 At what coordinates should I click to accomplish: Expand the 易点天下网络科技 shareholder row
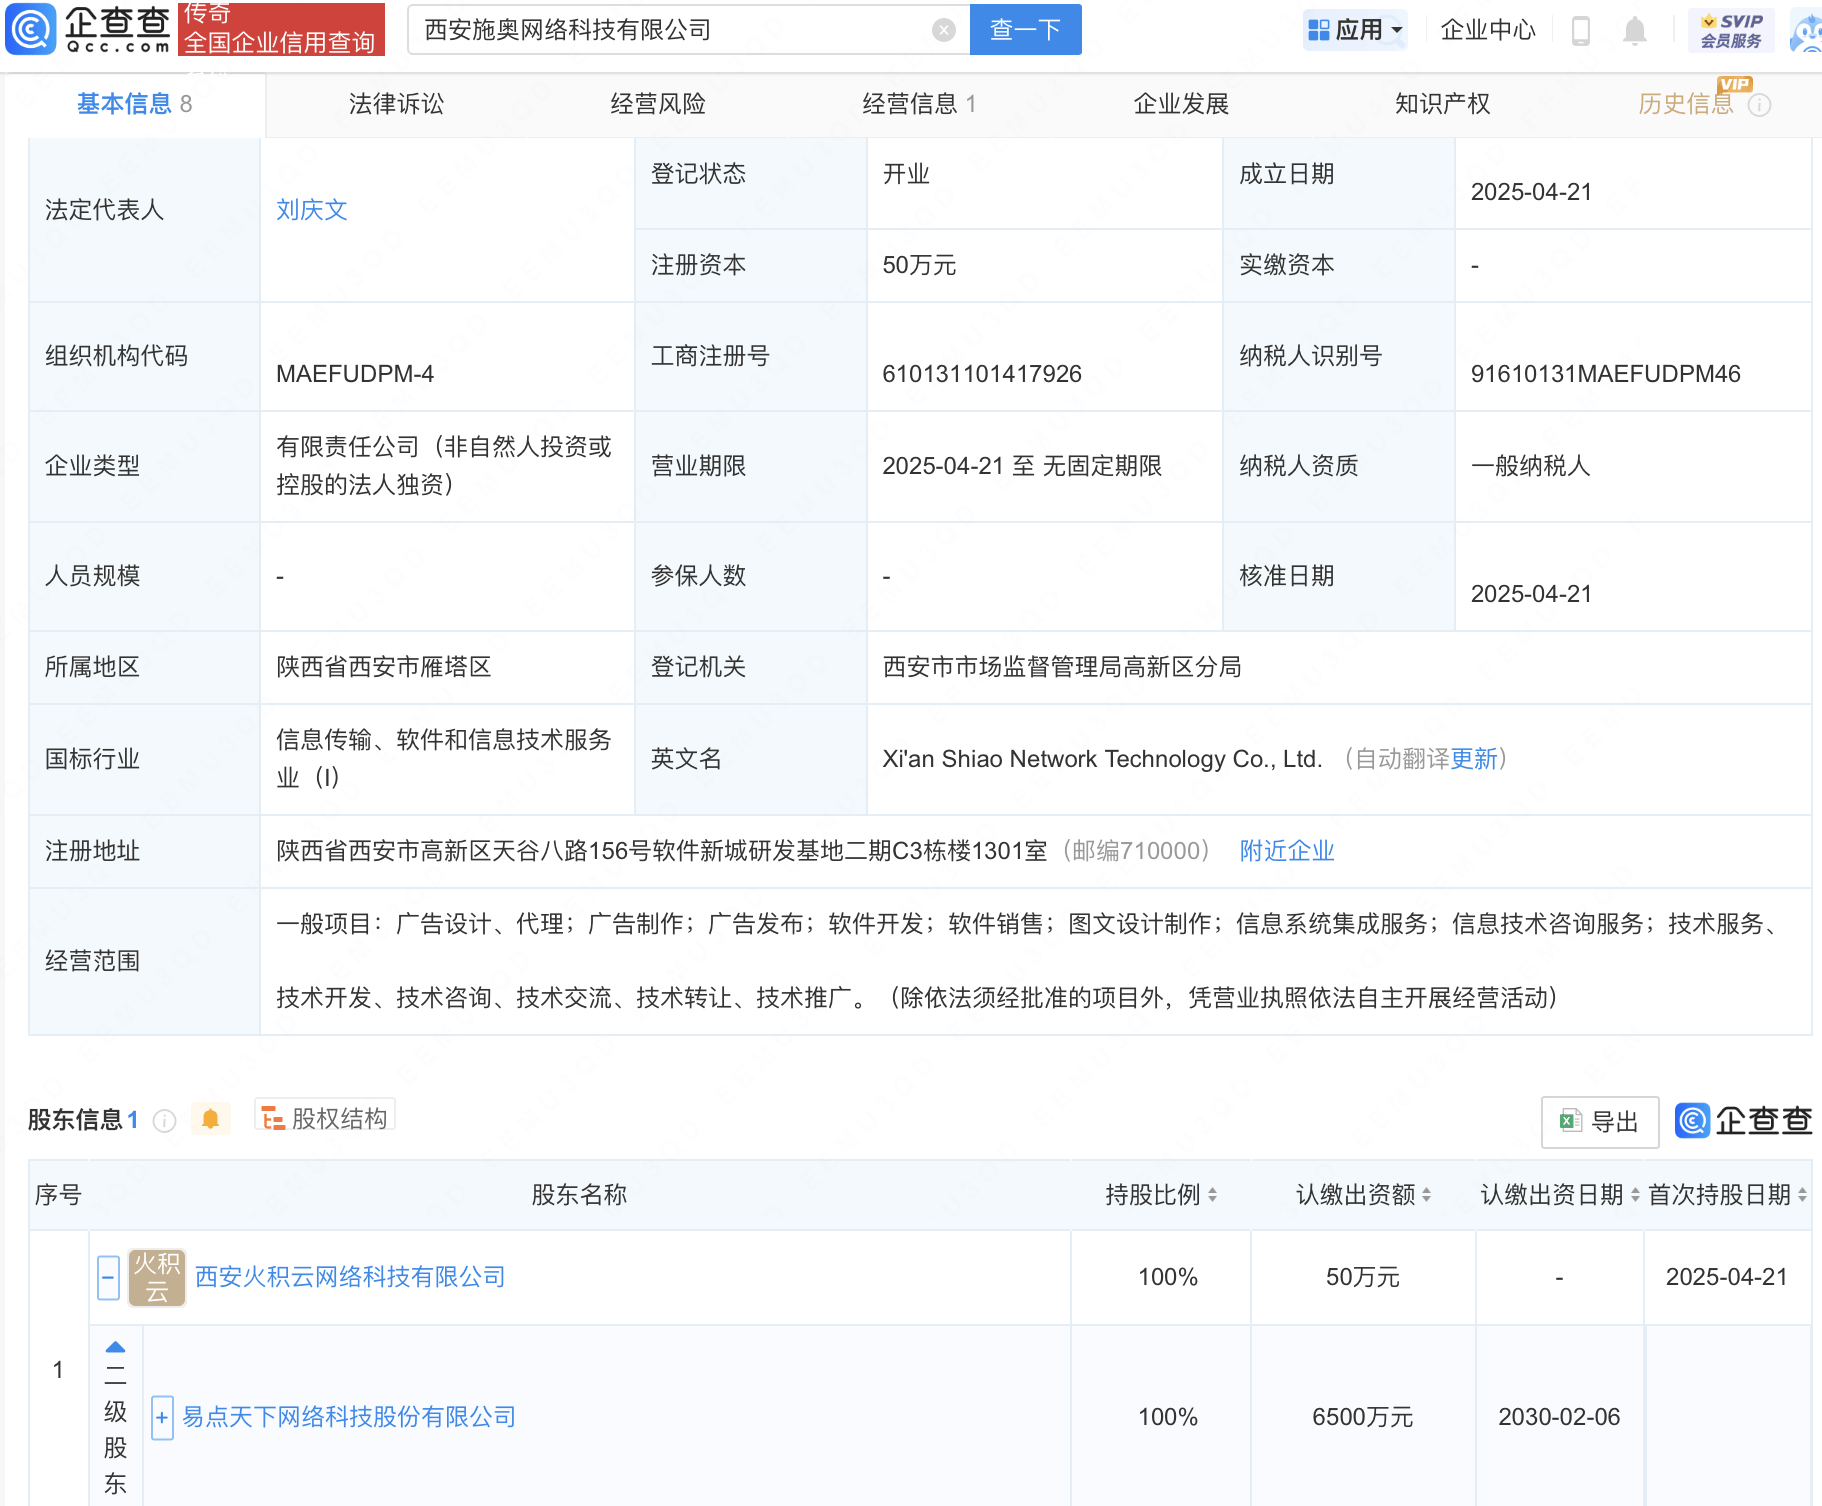pos(162,1417)
